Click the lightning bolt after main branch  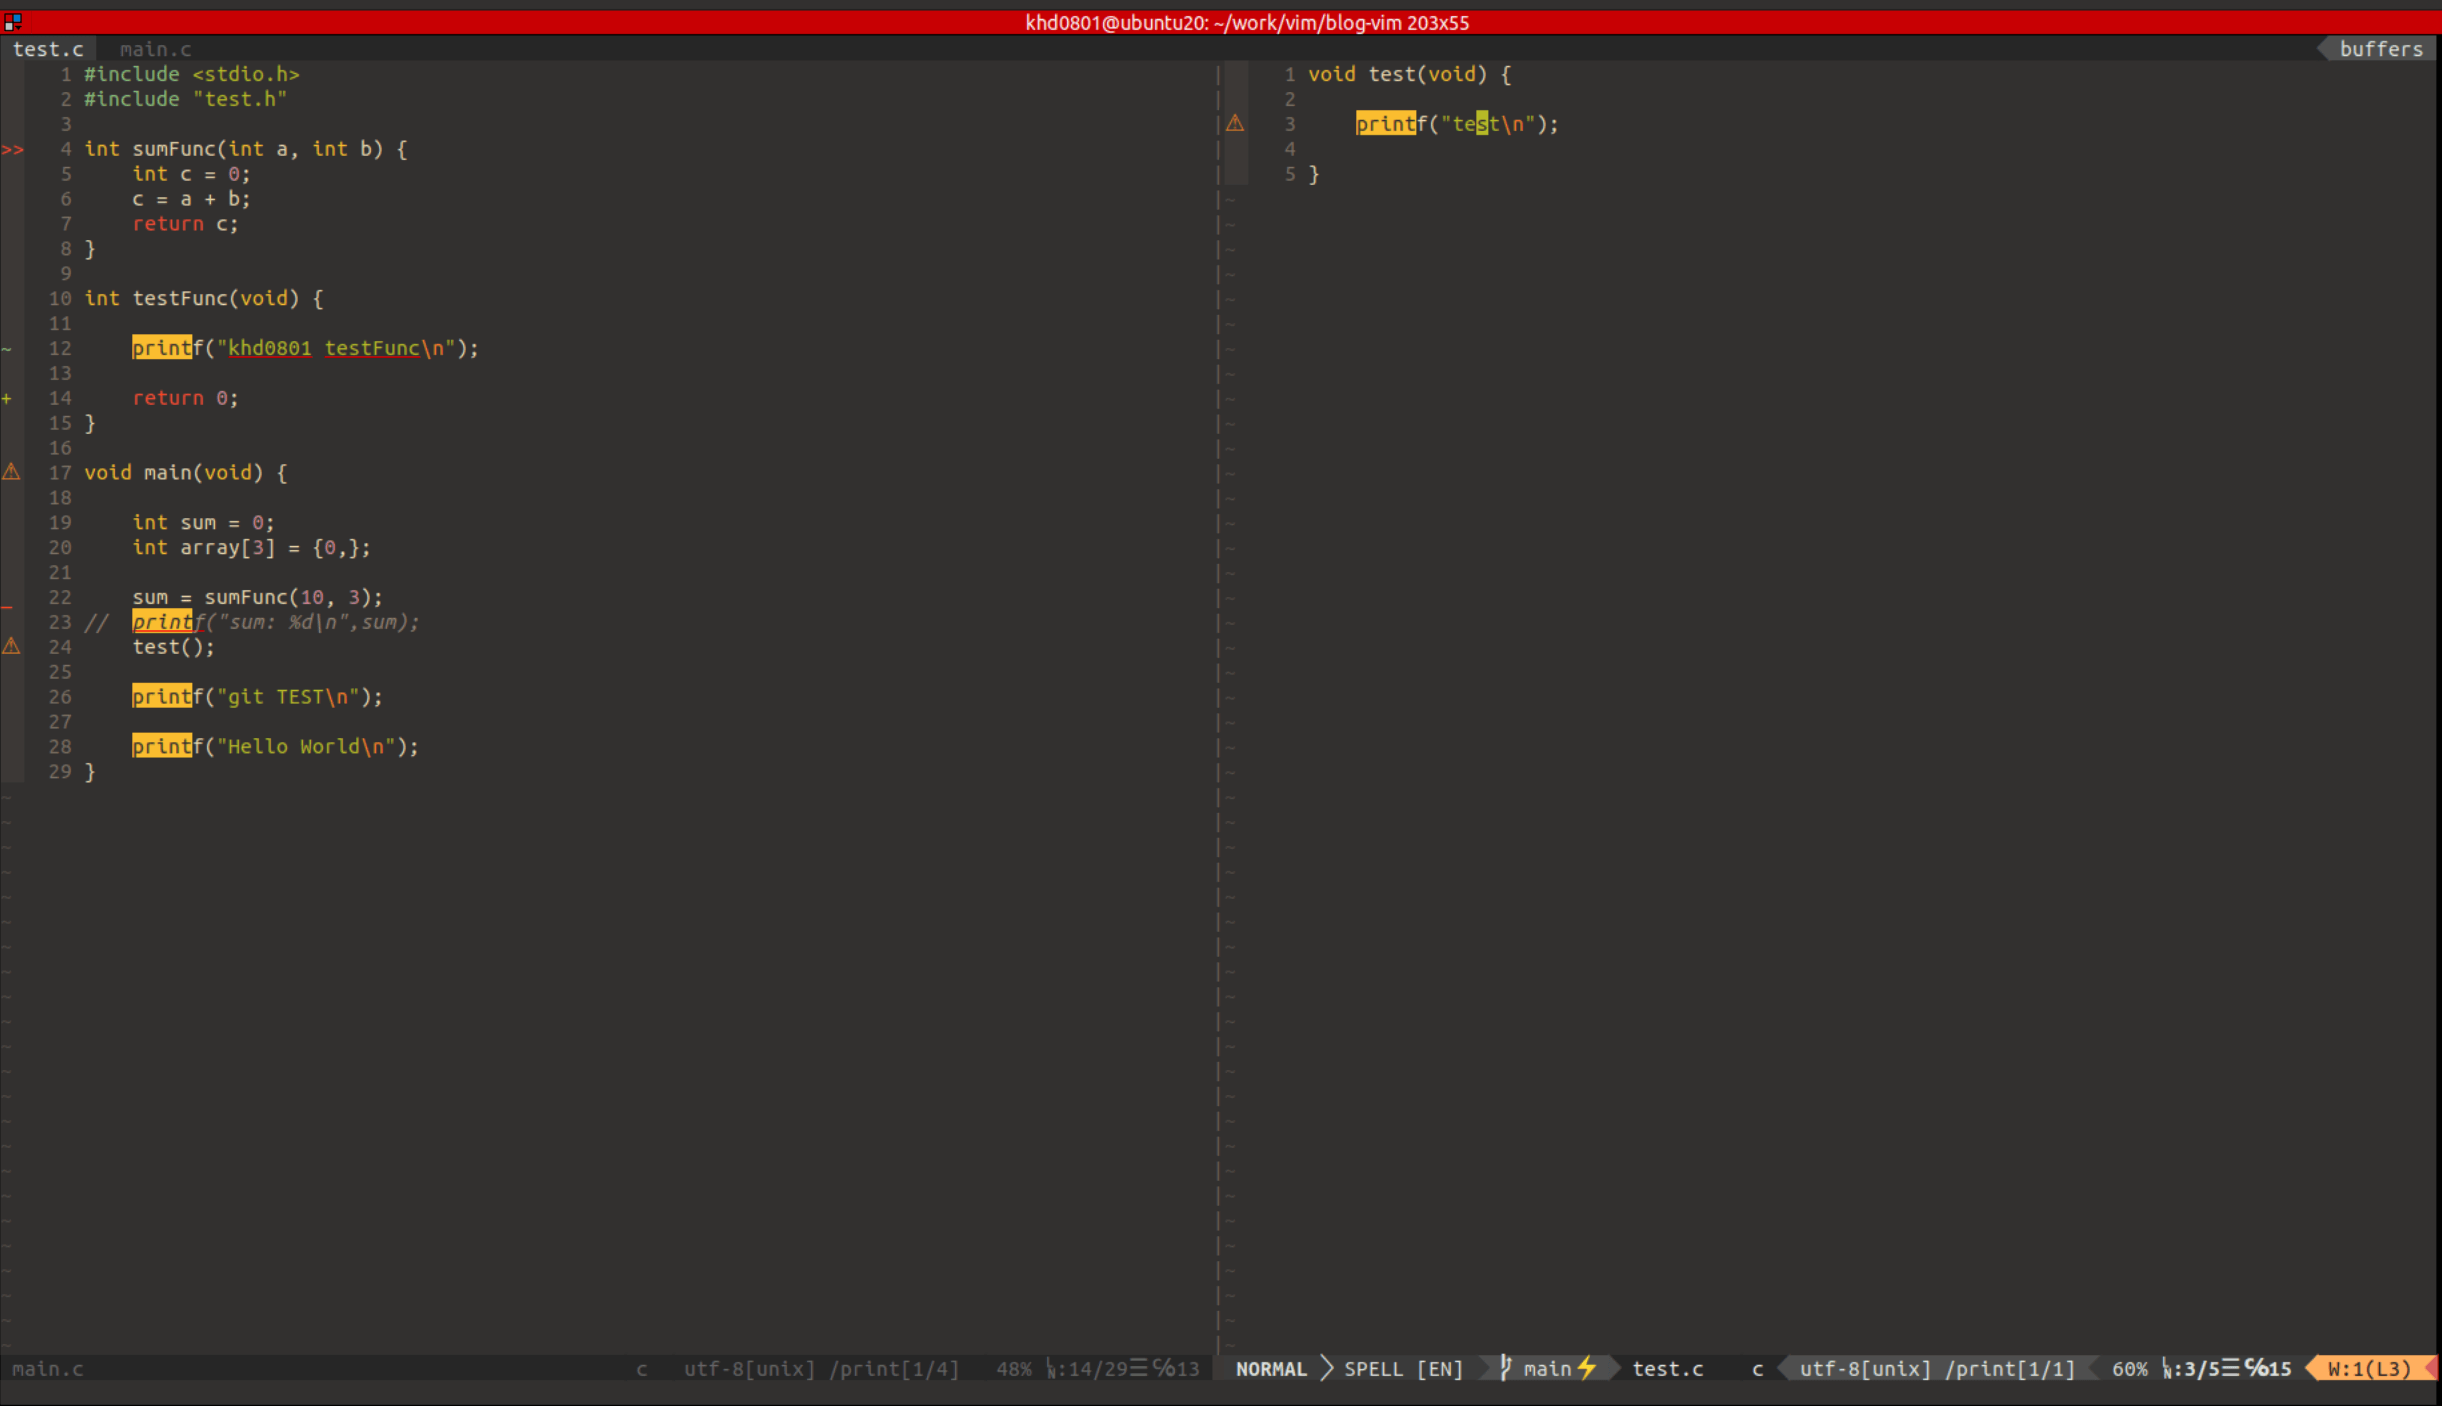click(x=1587, y=1368)
